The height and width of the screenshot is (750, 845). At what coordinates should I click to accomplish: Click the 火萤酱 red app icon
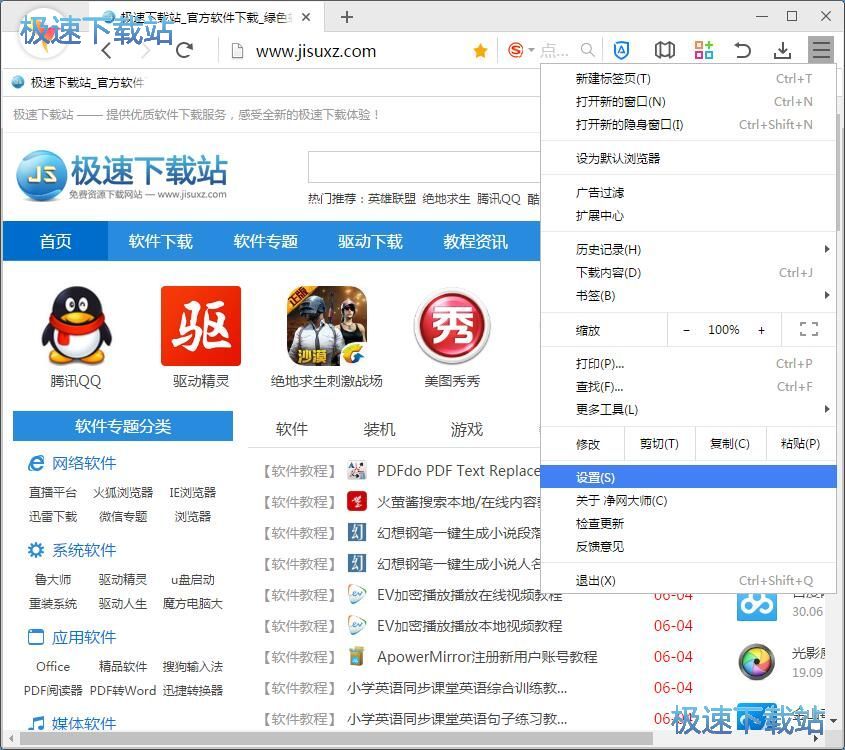(x=357, y=502)
